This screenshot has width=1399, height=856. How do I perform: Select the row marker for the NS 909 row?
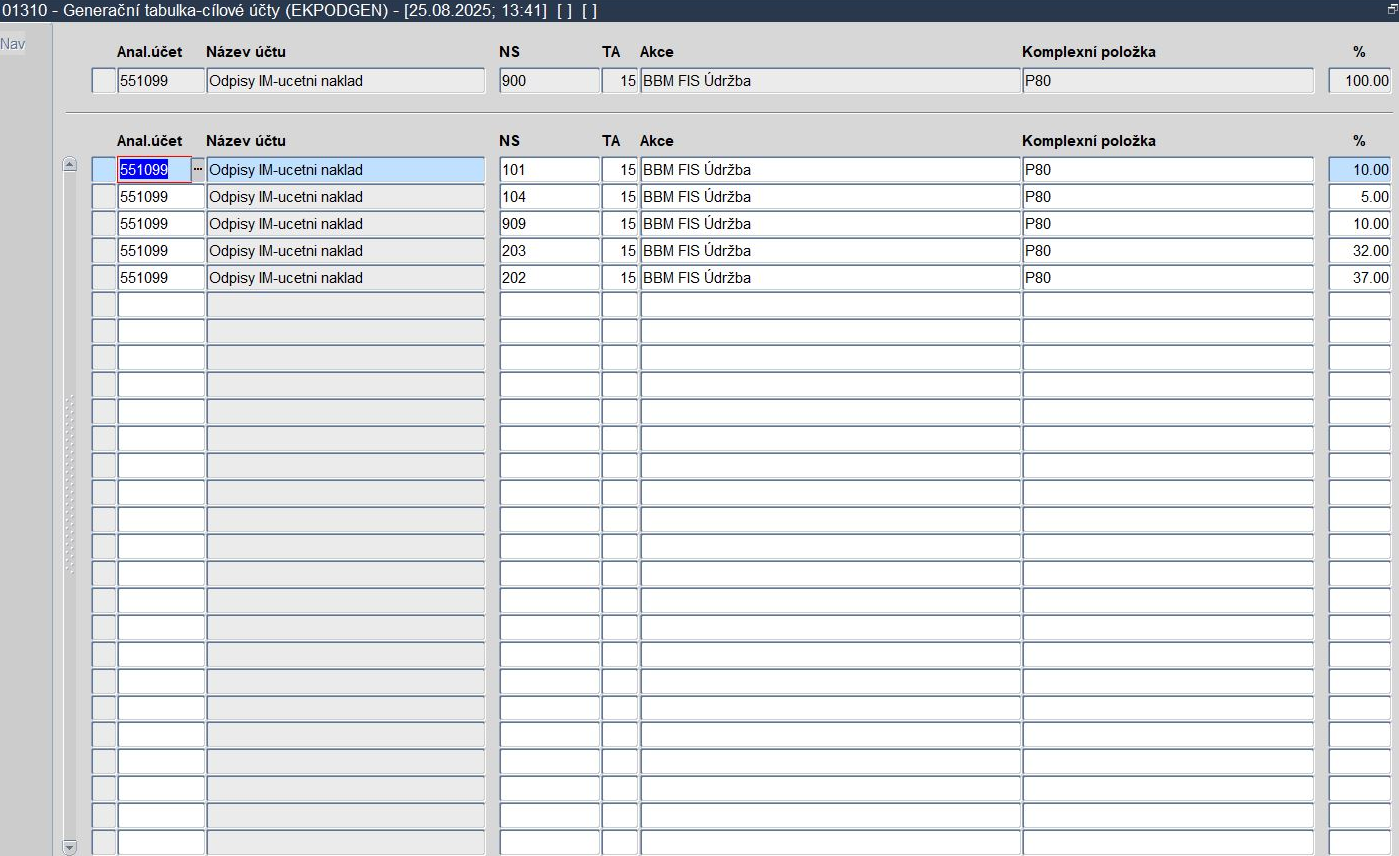tap(104, 224)
